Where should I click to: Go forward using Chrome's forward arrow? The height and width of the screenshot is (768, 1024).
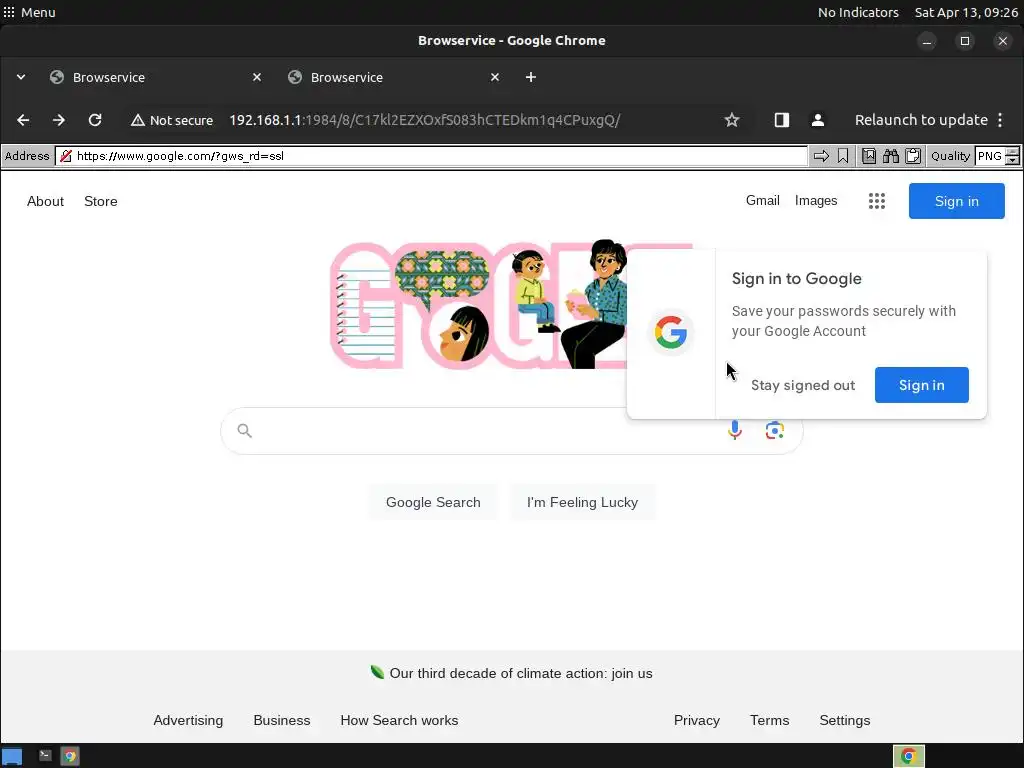59,120
